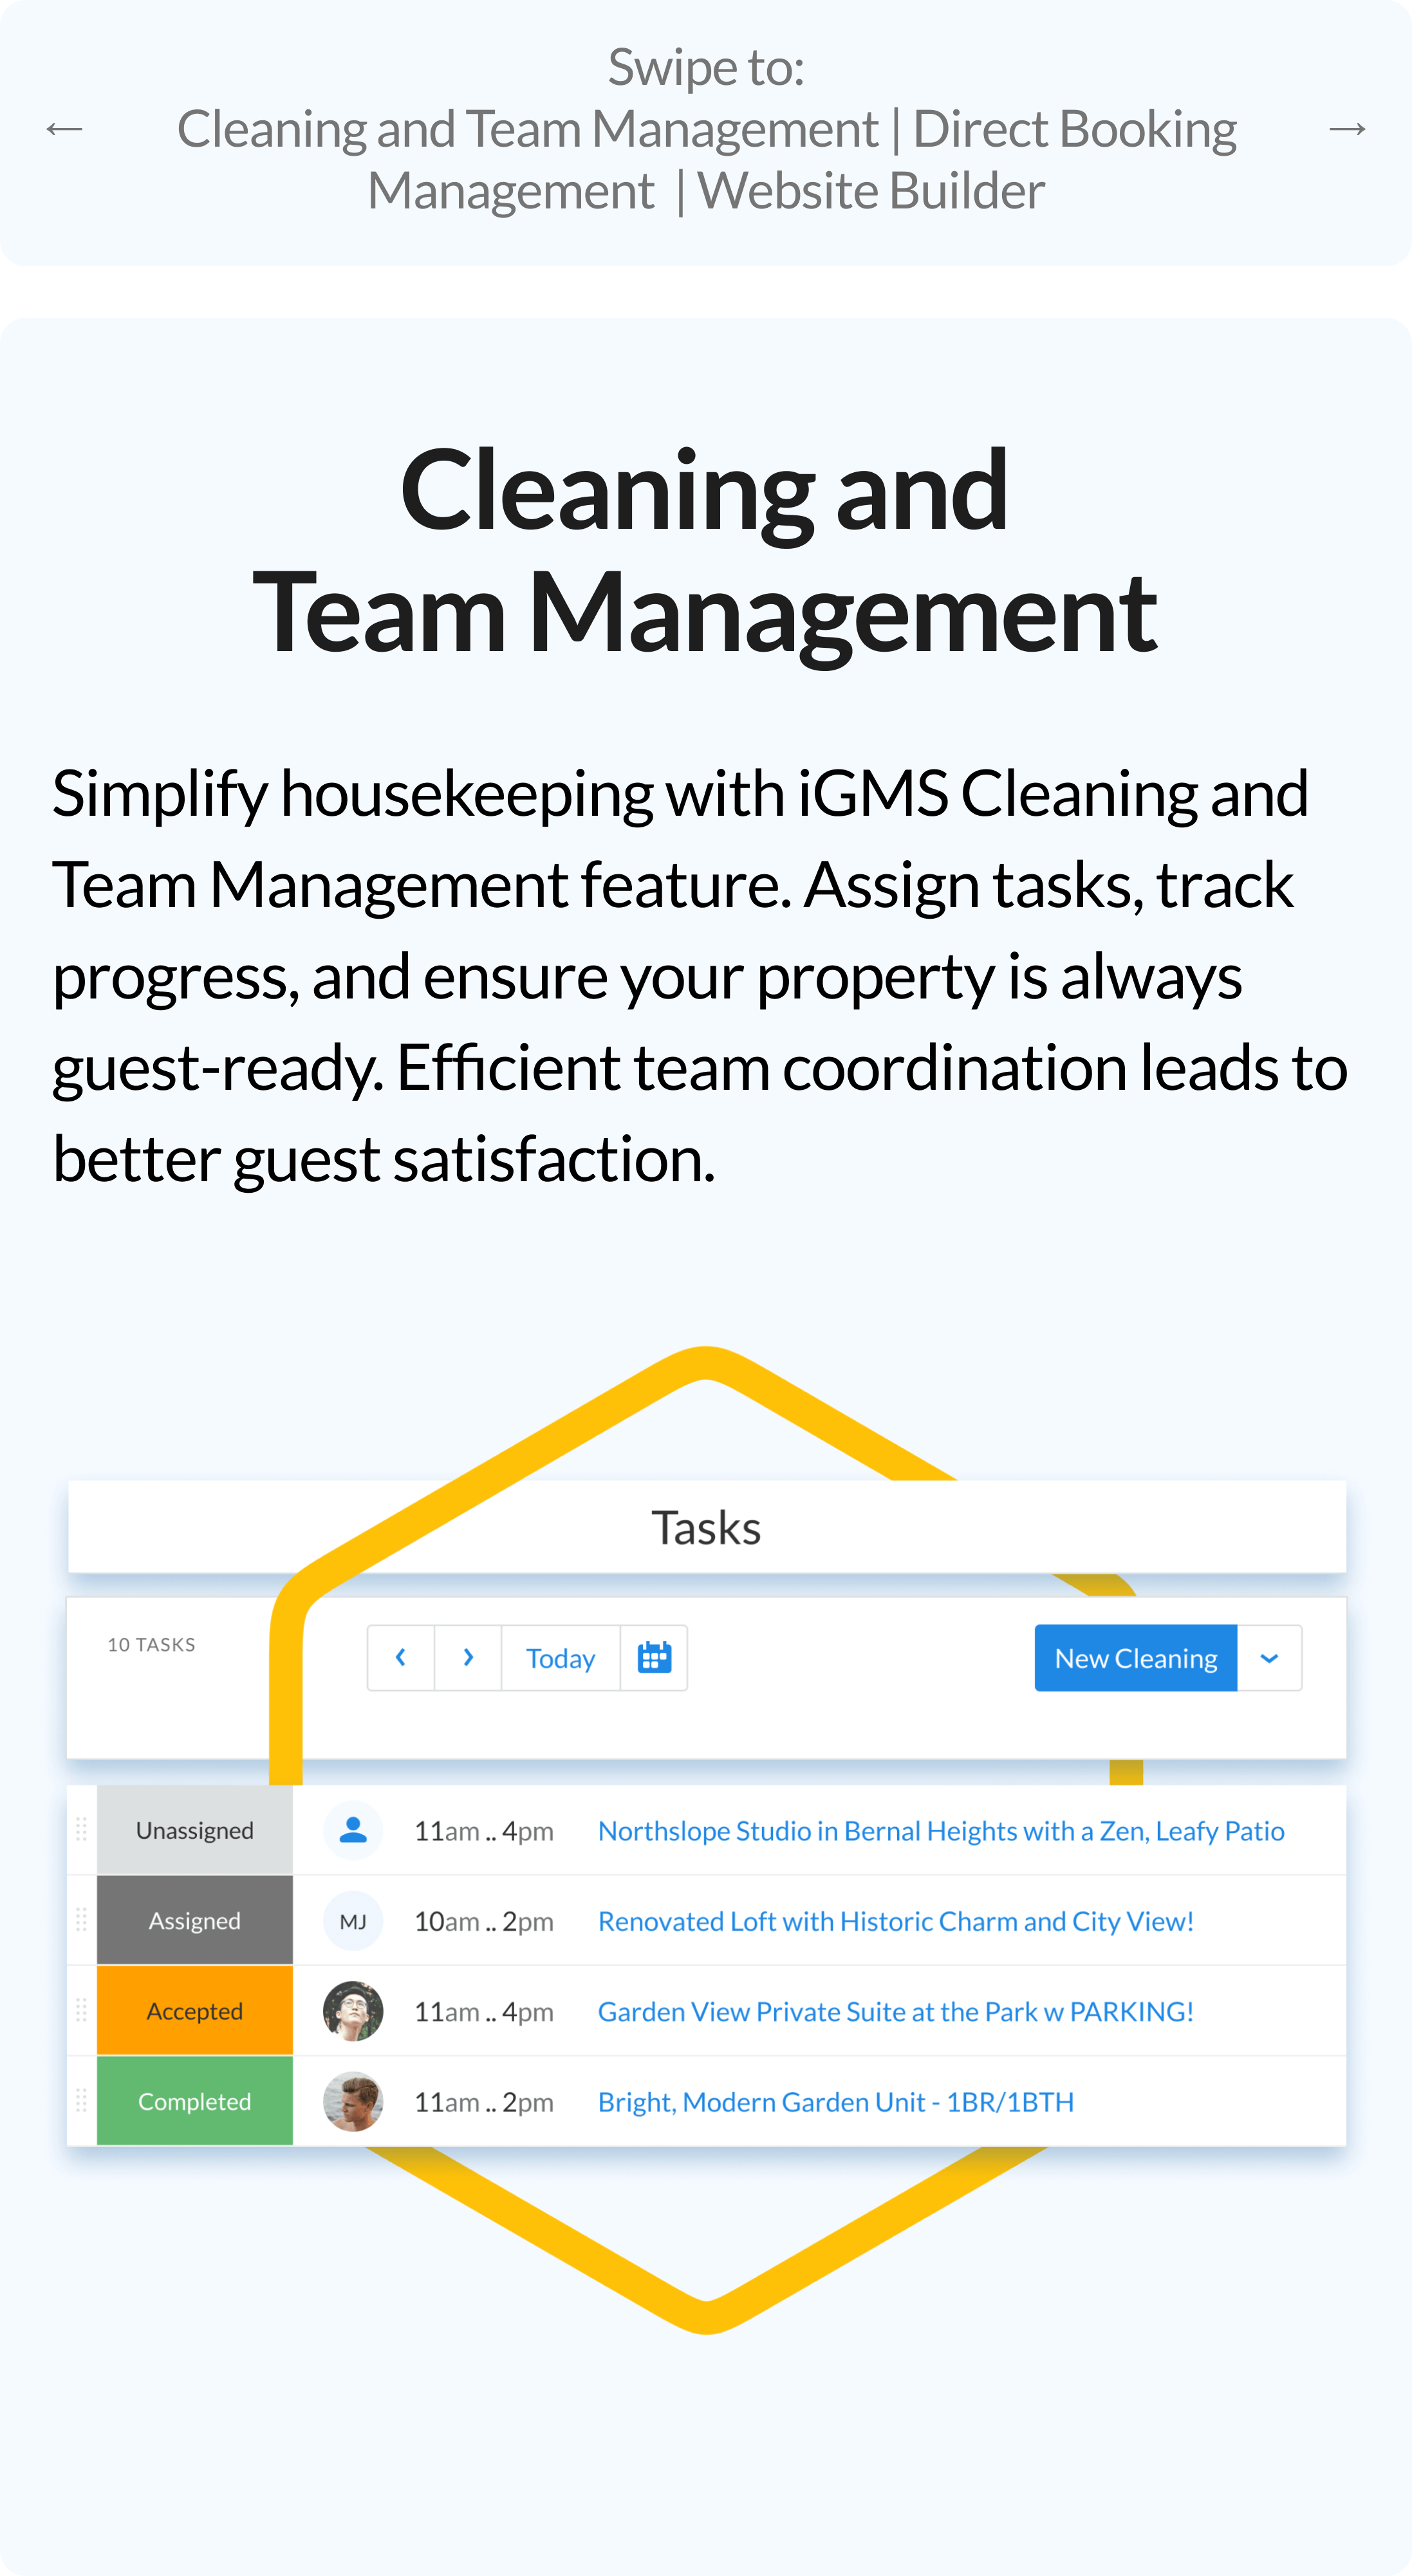
Task: Grab drag handle of Accepted row
Action: click(x=82, y=2010)
